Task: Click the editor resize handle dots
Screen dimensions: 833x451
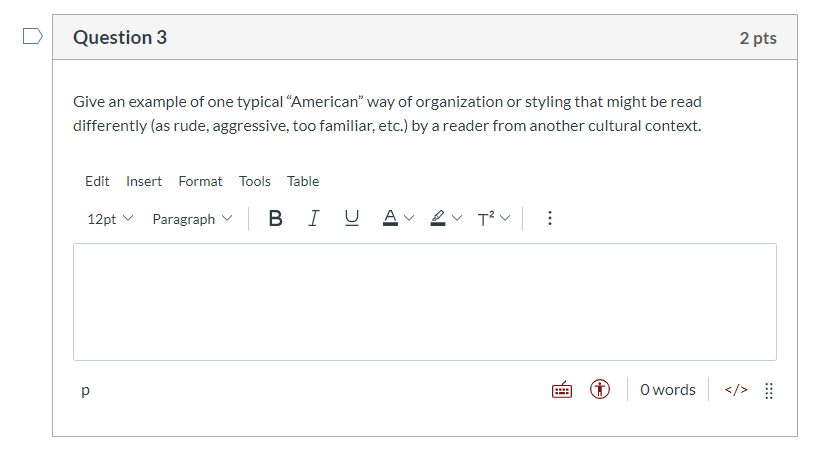Action: pos(769,390)
